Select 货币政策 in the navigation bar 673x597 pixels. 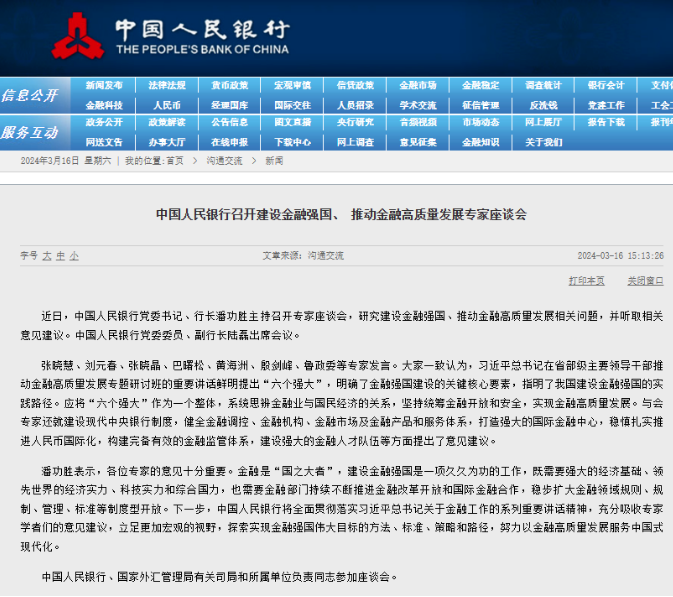click(230, 86)
